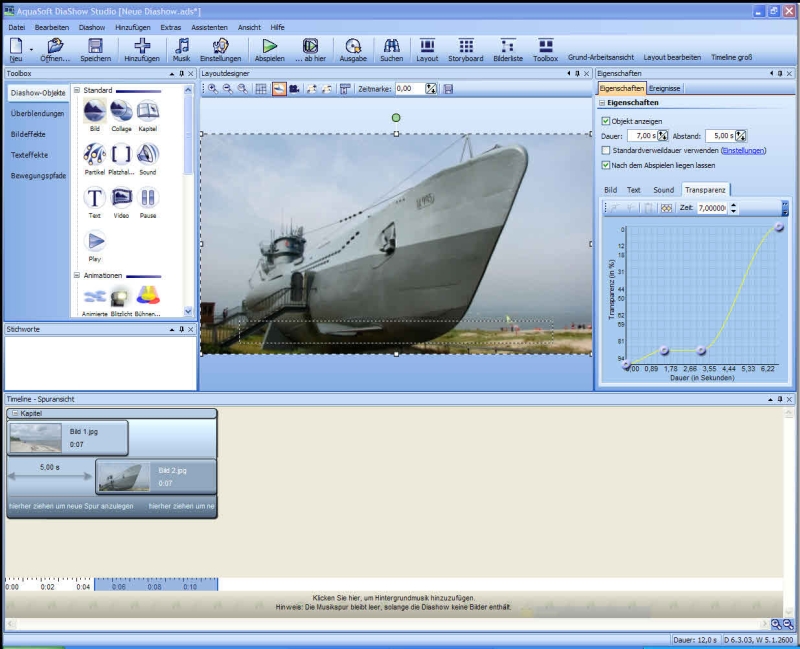The height and width of the screenshot is (649, 800).
Task: Open the Storyboard view icon
Action: point(466,46)
